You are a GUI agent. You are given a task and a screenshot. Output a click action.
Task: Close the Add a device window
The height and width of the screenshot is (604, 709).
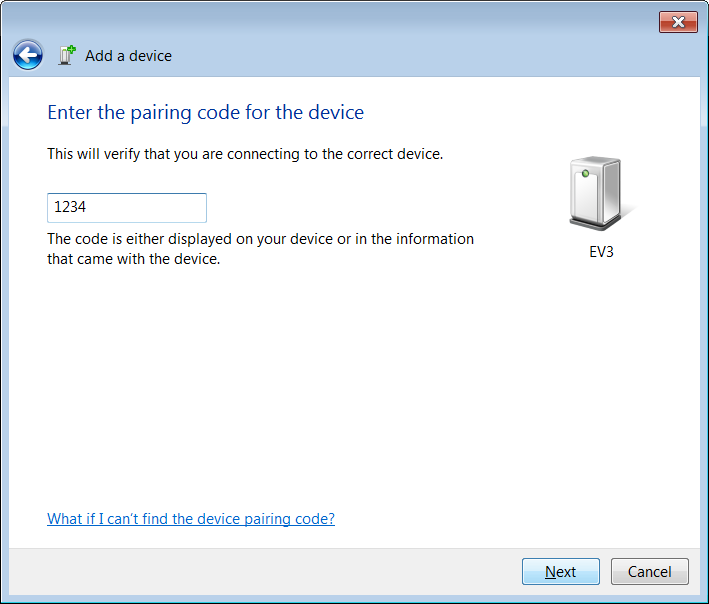[x=678, y=22]
